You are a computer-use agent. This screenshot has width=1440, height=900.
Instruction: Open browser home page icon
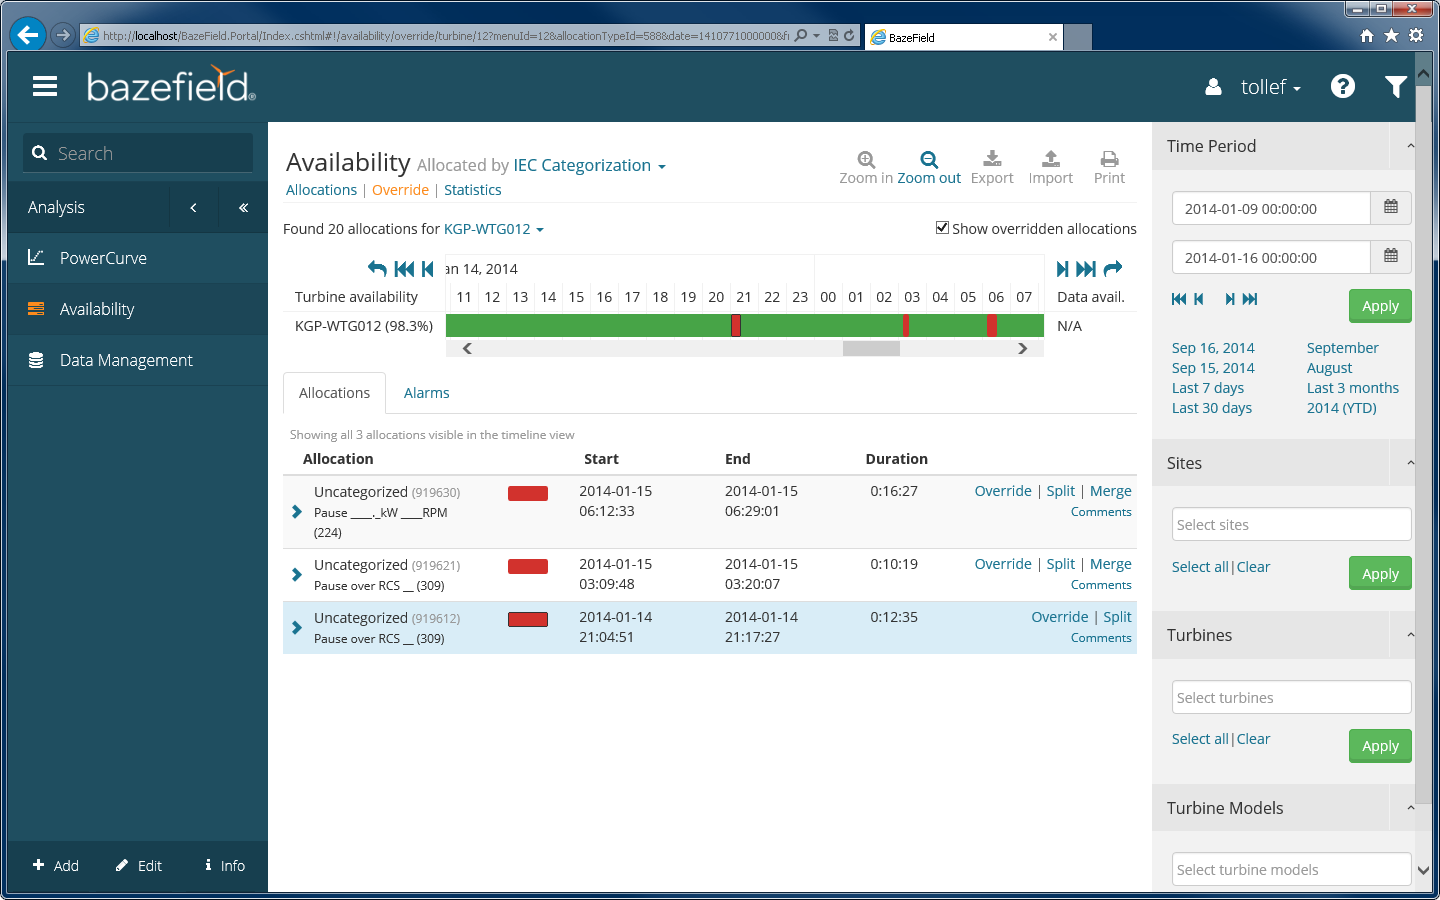coord(1367,35)
